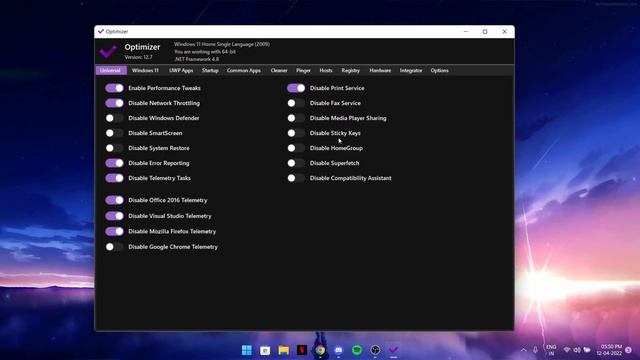Turn off Disable Error Reporting
The height and width of the screenshot is (360, 640).
point(114,163)
